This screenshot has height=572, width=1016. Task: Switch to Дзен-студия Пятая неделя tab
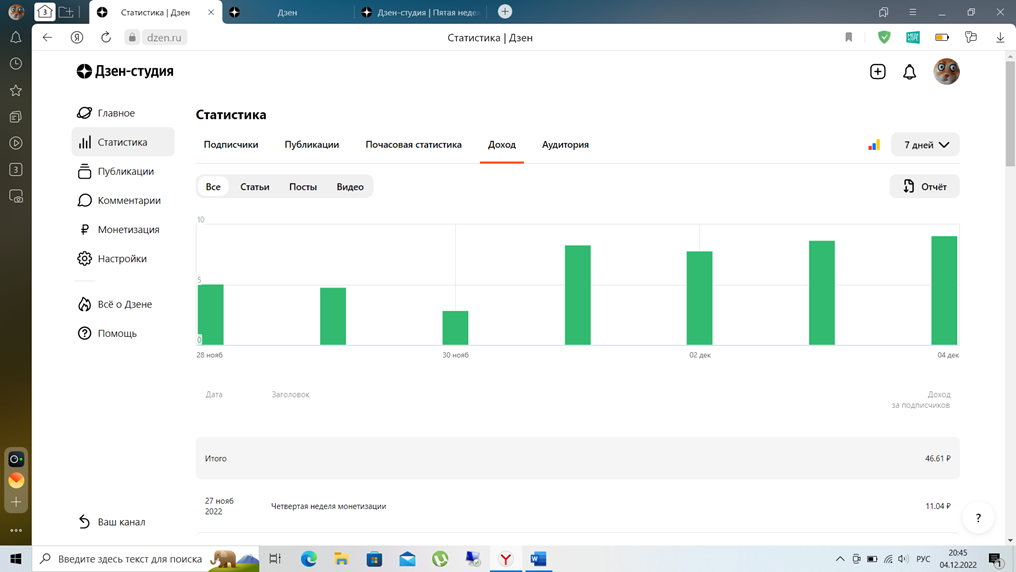click(x=422, y=12)
